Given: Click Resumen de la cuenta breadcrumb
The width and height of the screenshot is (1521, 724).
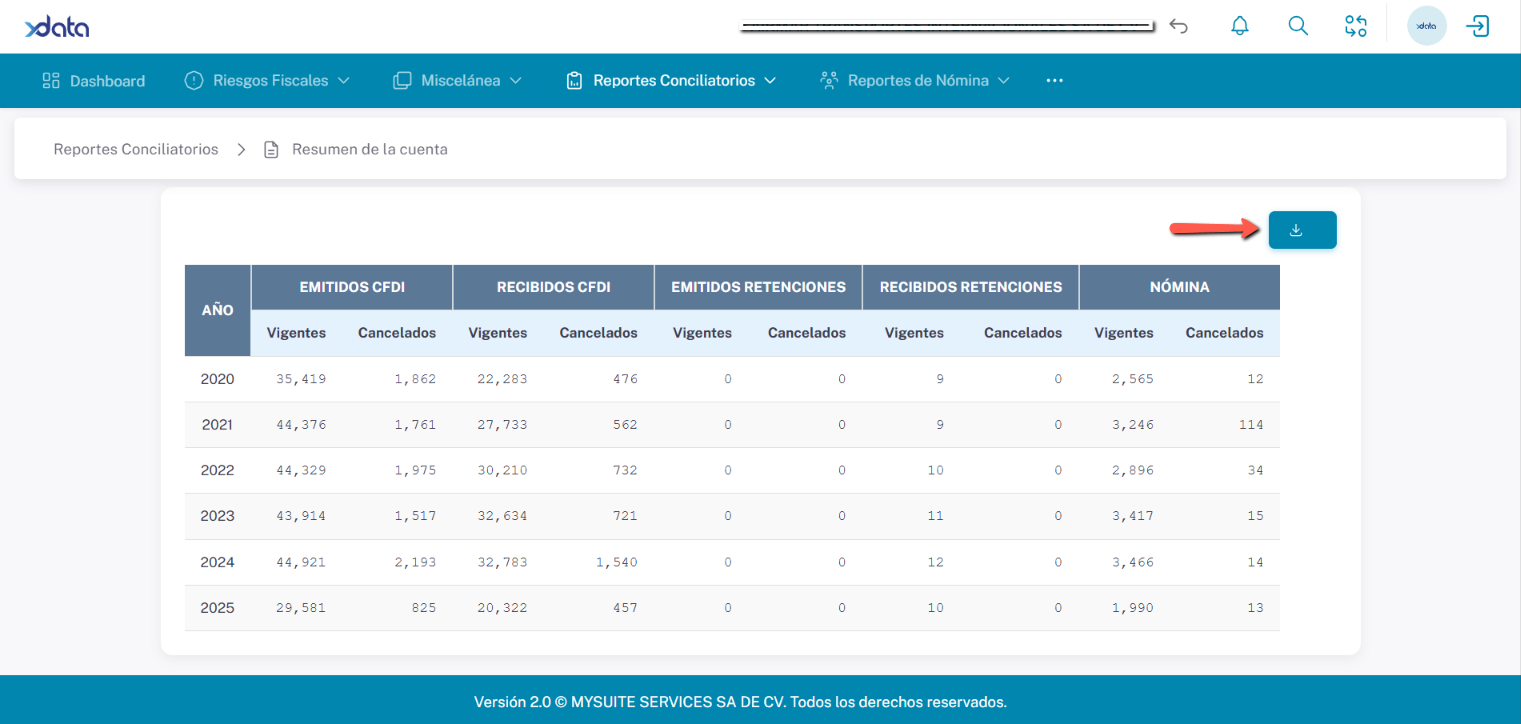Looking at the screenshot, I should (369, 149).
